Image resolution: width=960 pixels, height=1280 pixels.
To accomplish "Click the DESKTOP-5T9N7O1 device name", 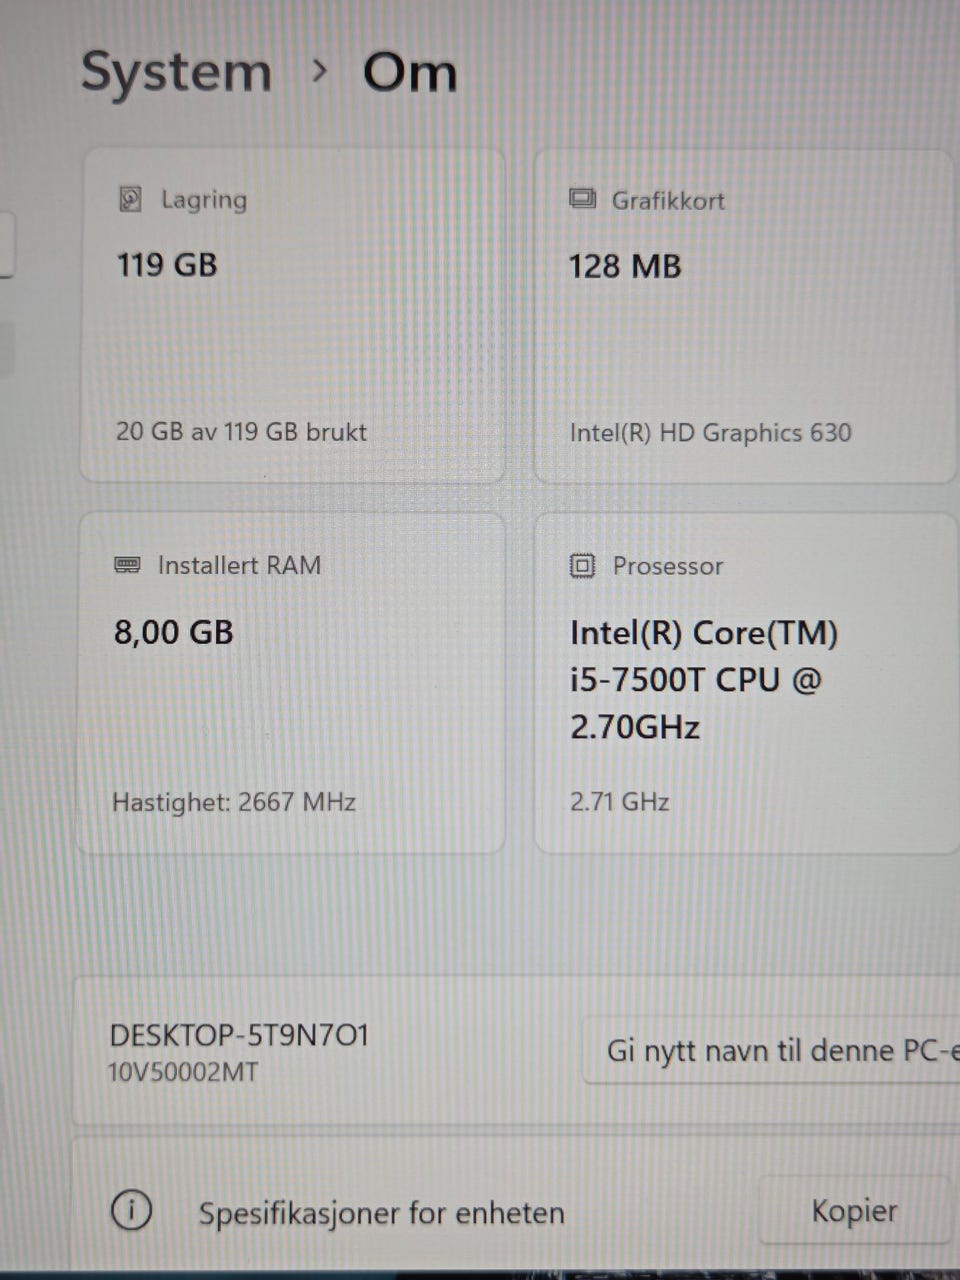I will point(239,1035).
